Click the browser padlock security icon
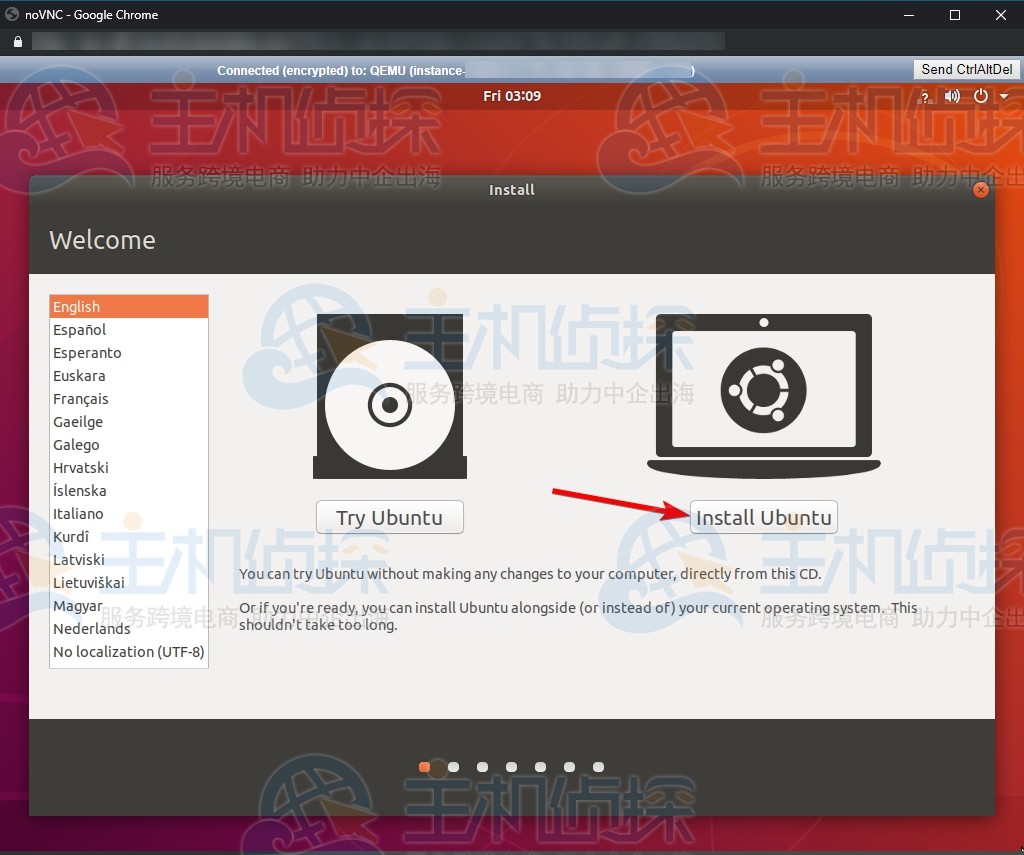1024x855 pixels. pyautogui.click(x=17, y=42)
